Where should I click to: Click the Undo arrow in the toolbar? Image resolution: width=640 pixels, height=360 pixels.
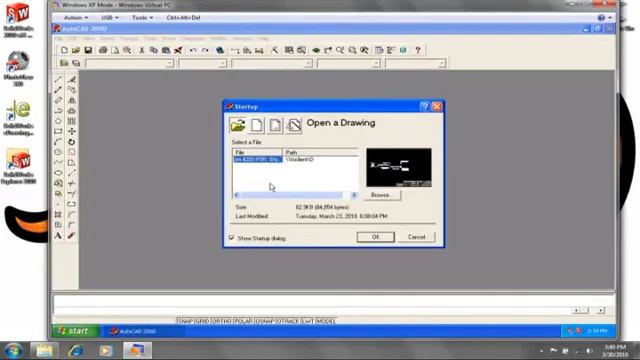click(193, 50)
